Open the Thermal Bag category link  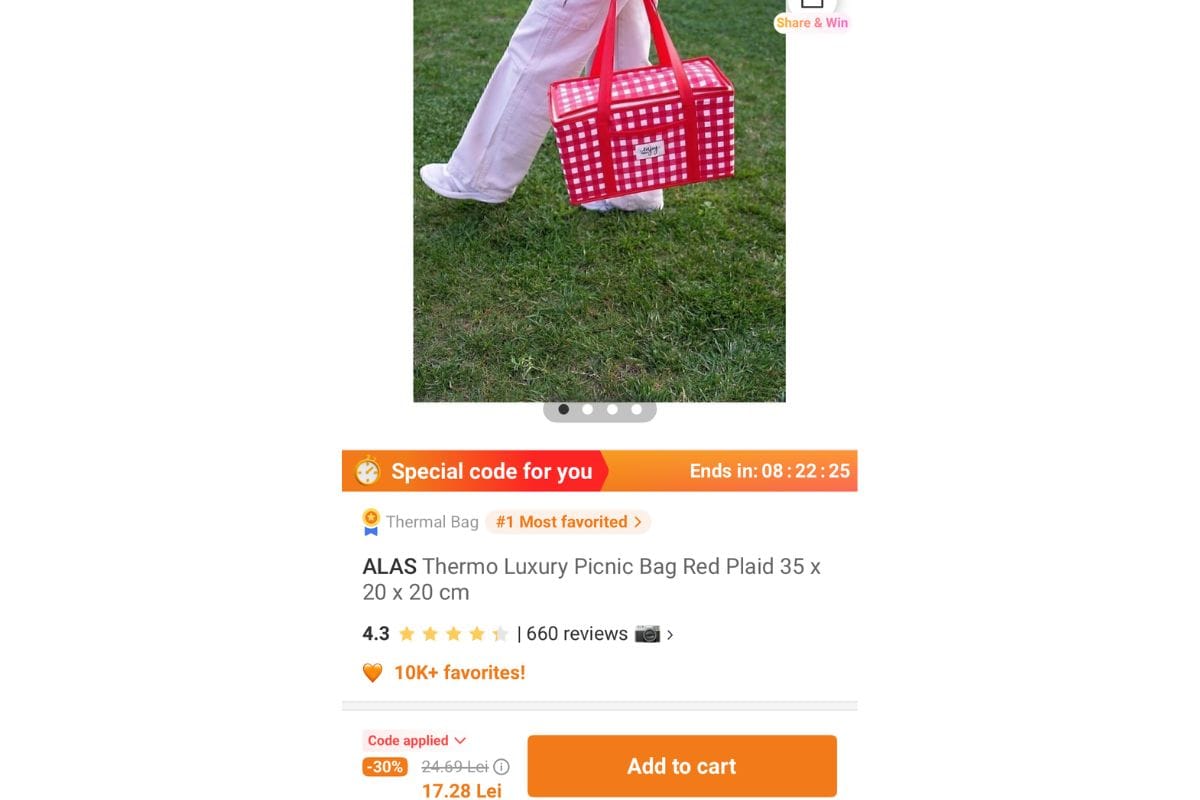tap(432, 522)
